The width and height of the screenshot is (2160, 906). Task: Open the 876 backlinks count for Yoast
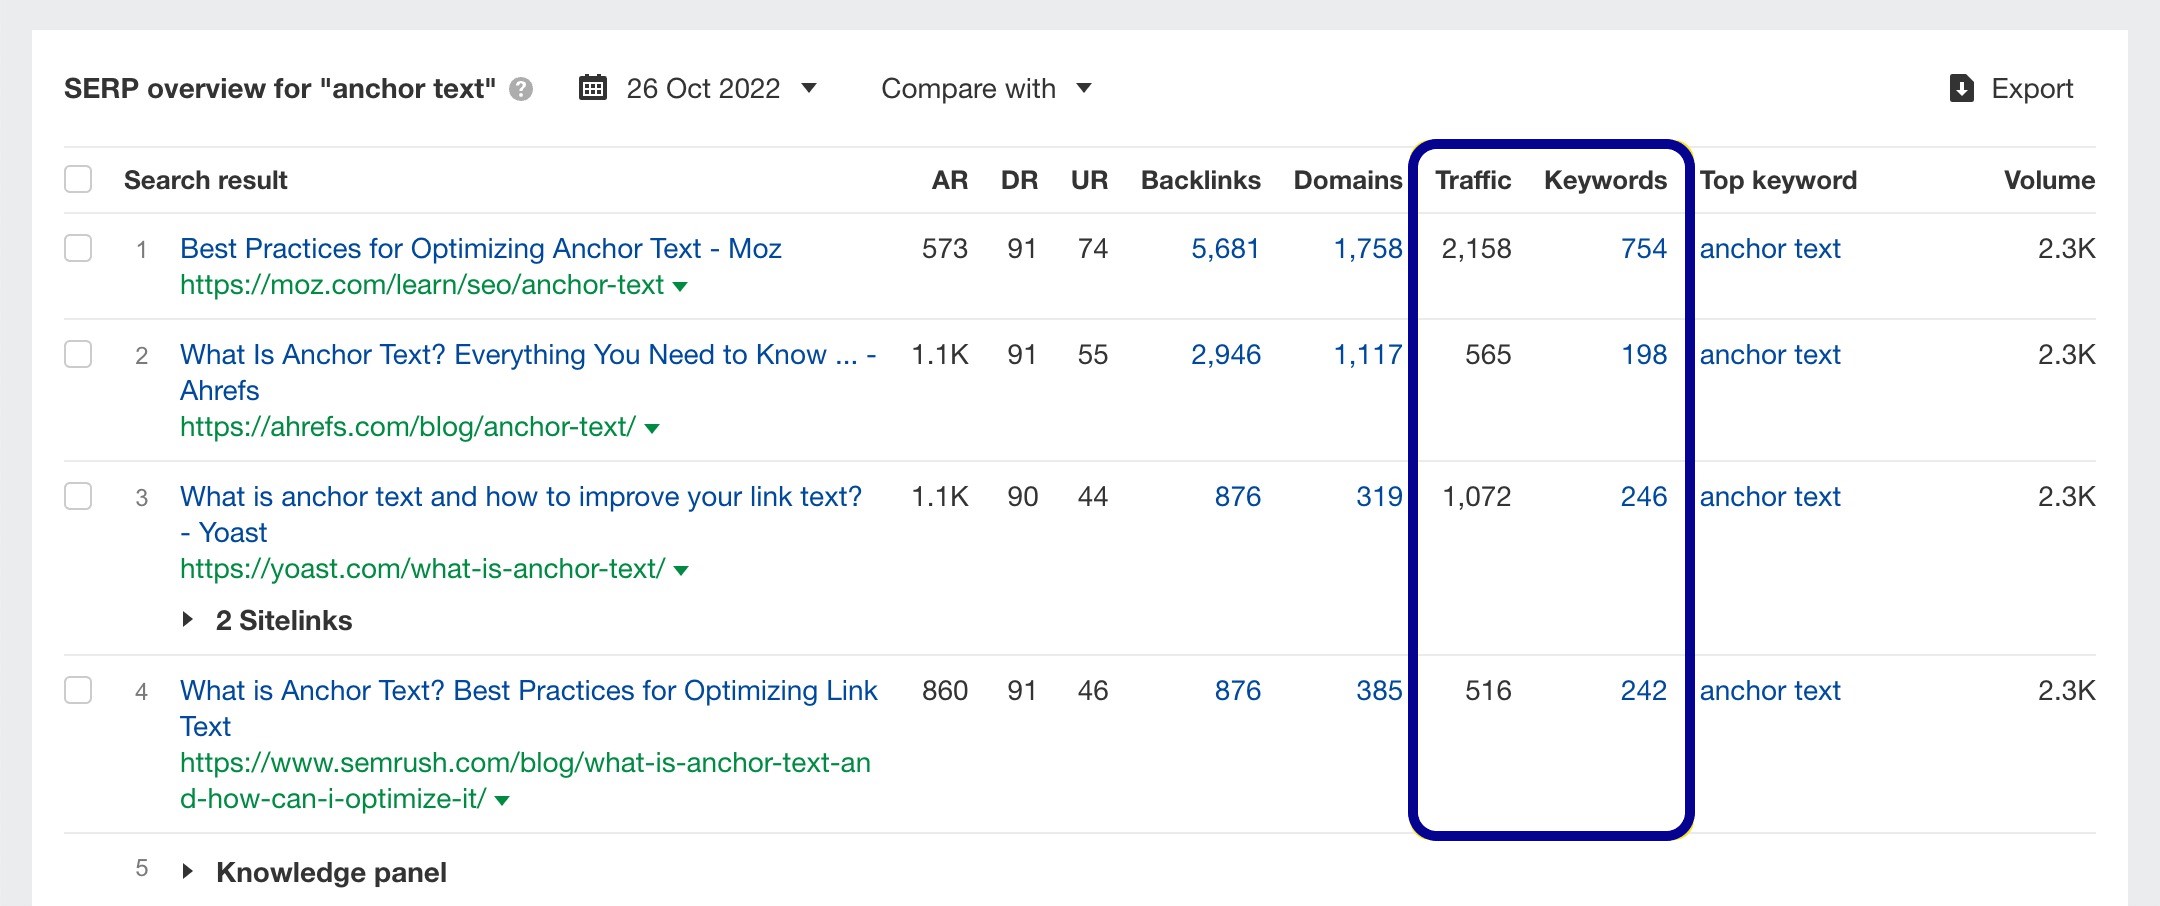point(1238,496)
